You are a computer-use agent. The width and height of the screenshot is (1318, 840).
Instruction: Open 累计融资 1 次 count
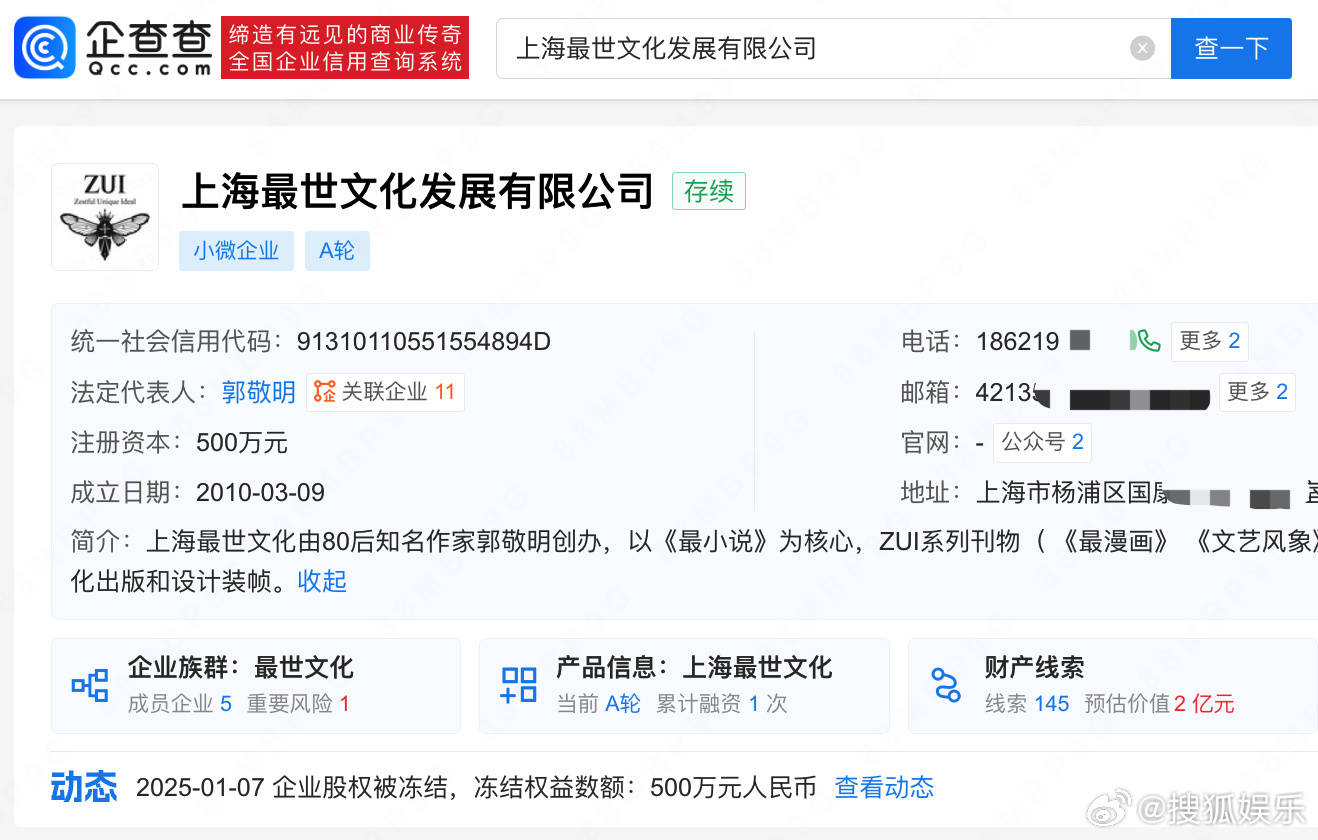721,704
